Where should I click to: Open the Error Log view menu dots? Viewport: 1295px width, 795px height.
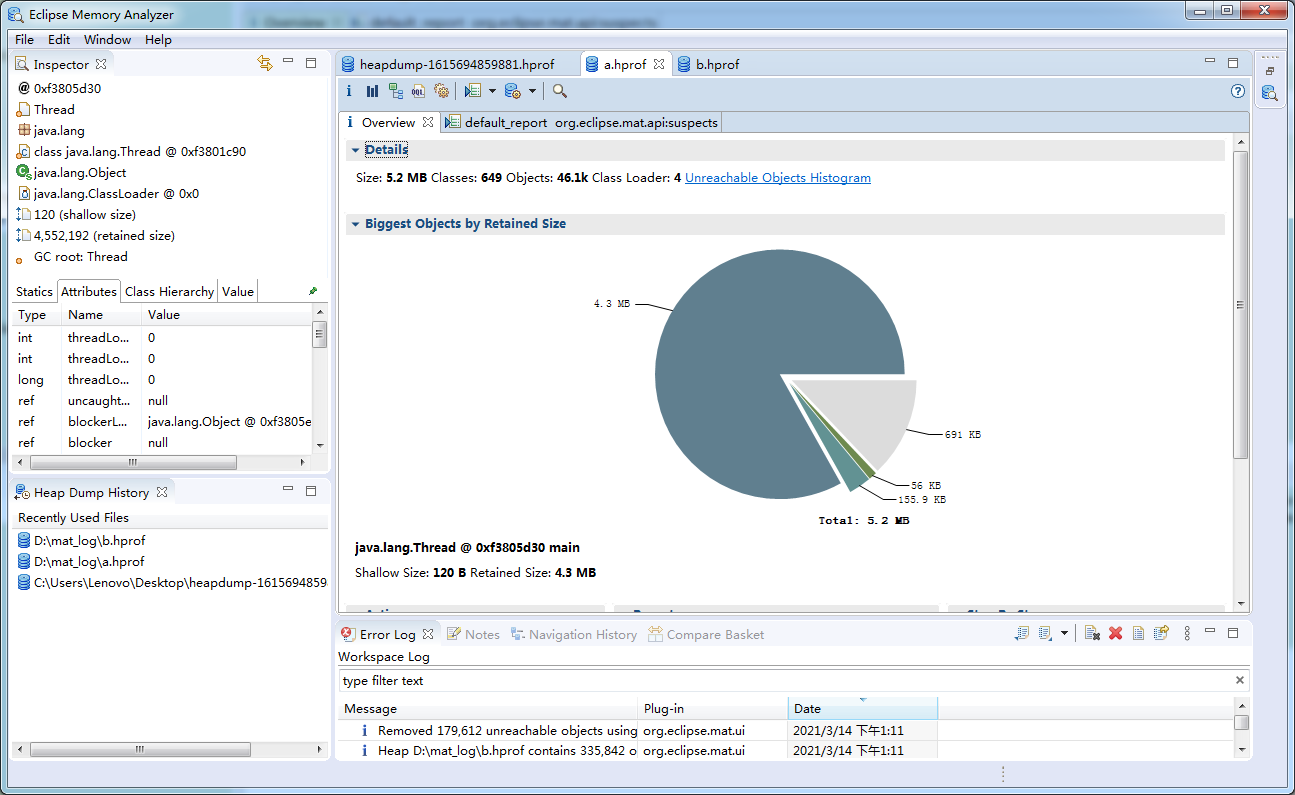click(x=1187, y=633)
